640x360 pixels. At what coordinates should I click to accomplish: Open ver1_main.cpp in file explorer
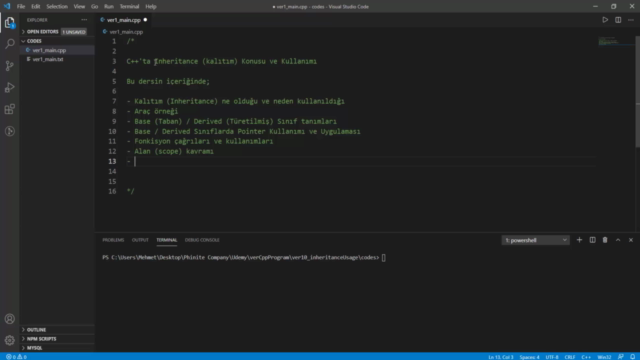click(x=57, y=50)
